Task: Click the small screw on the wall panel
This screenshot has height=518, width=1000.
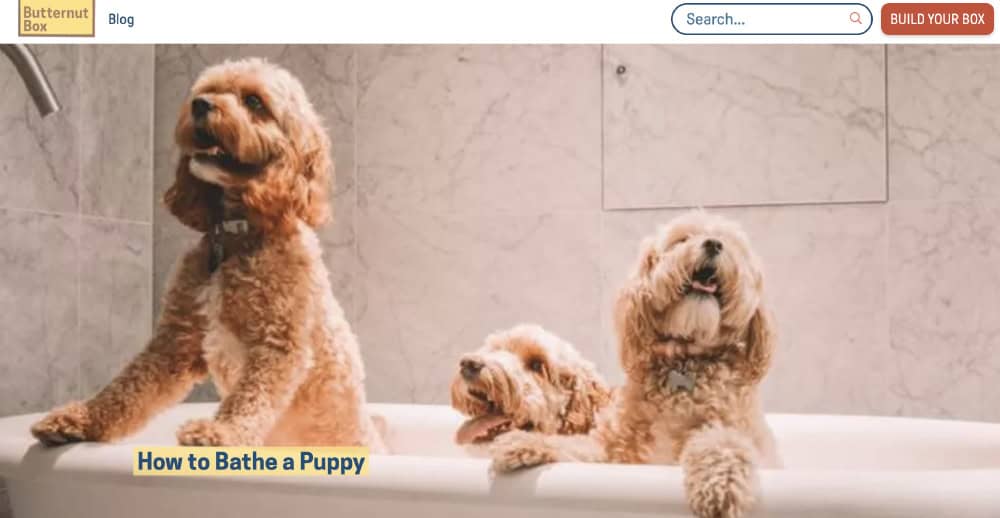Action: [x=621, y=70]
